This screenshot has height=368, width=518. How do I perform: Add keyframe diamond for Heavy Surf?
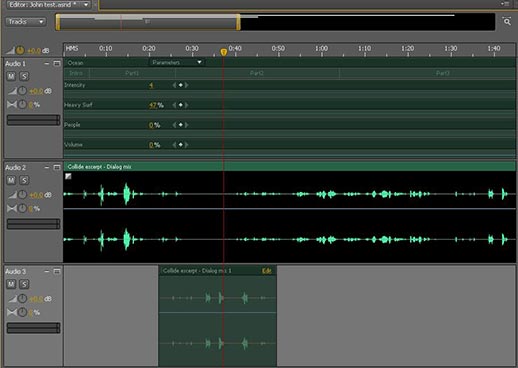coord(180,105)
